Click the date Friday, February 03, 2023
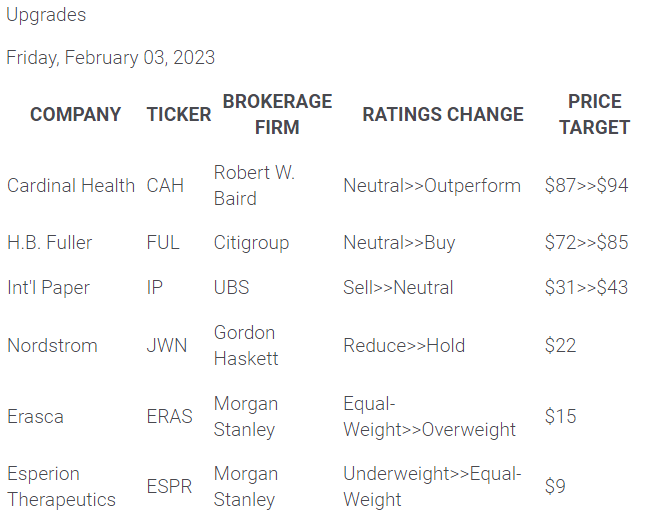 [110, 57]
